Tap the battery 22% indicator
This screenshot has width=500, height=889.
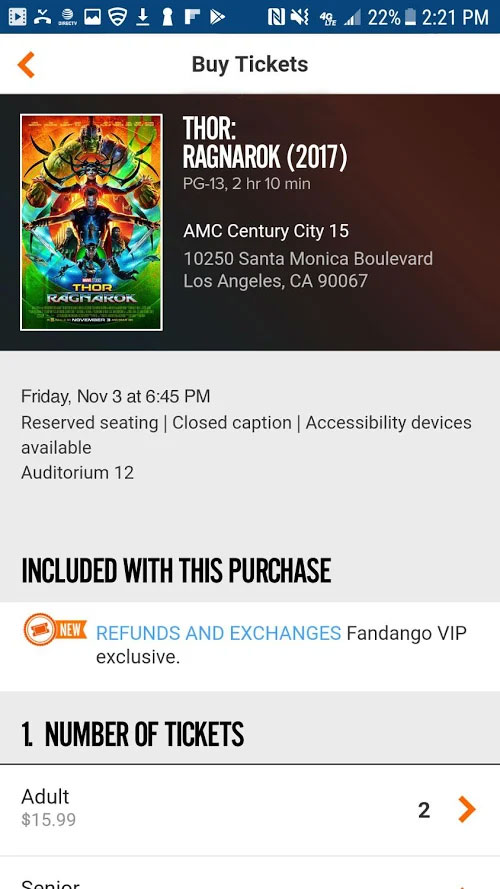tap(392, 17)
